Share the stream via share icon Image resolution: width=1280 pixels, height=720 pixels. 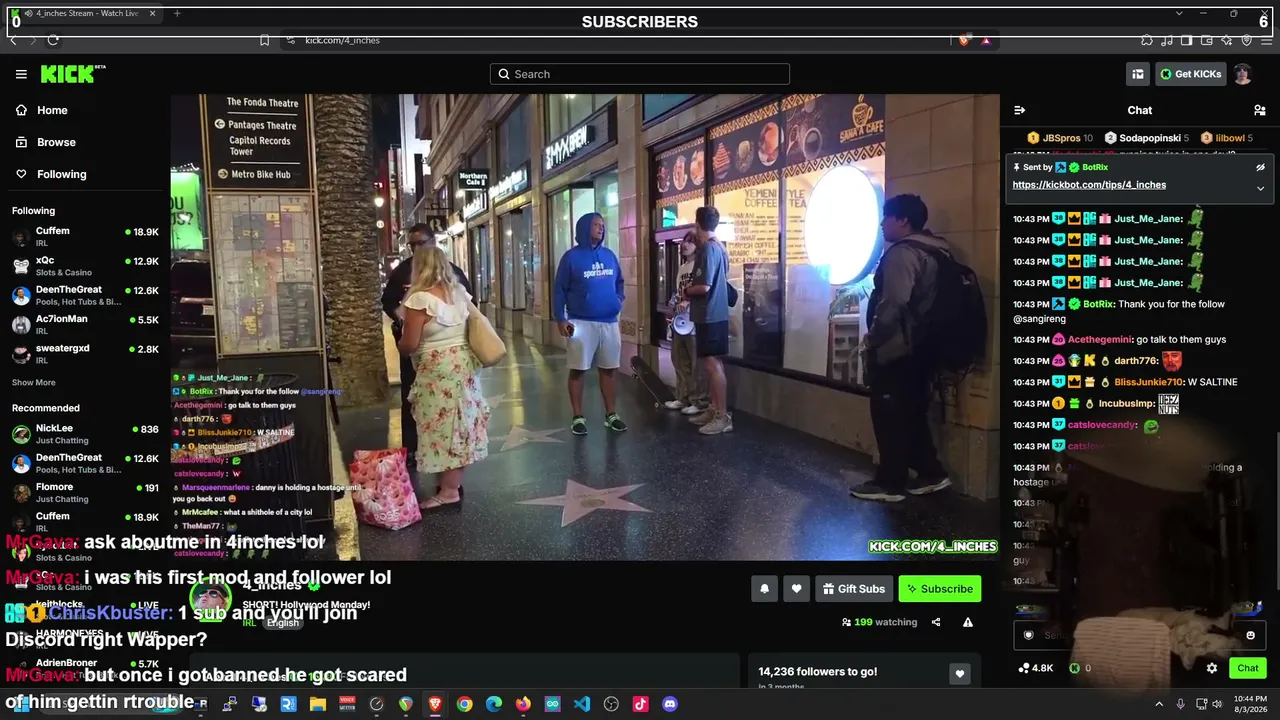pos(936,622)
